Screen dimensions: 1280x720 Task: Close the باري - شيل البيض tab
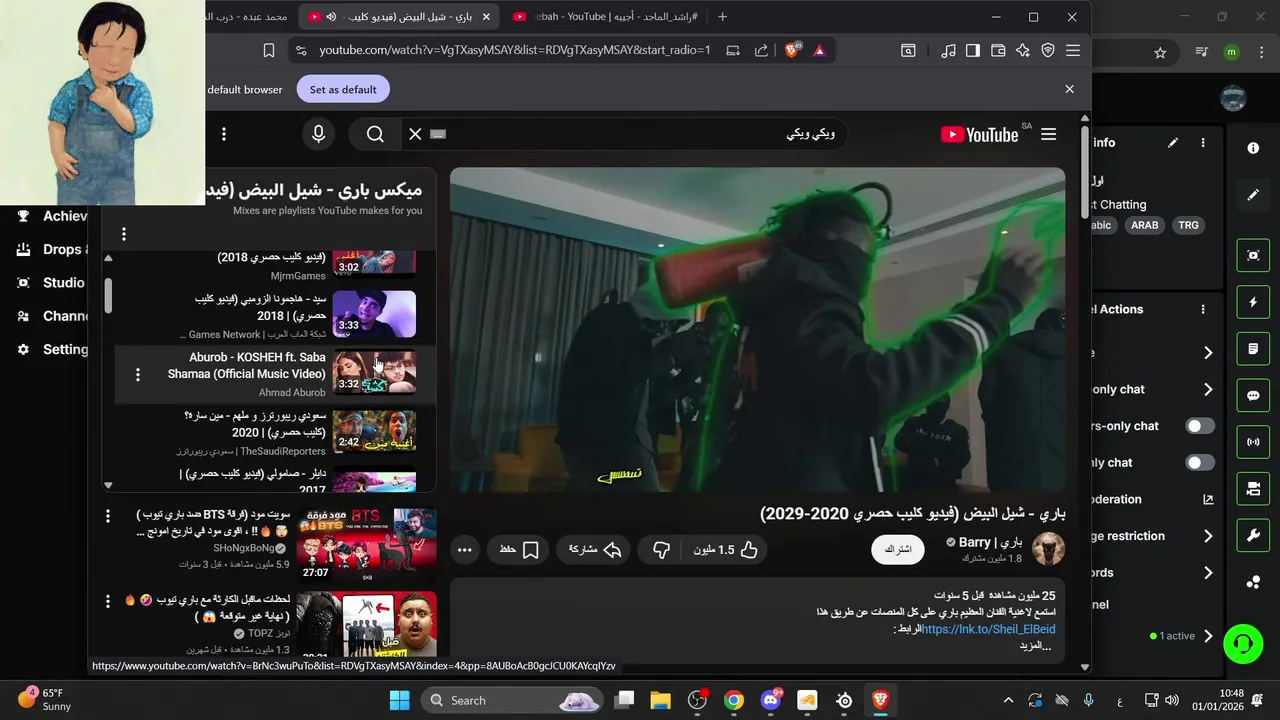click(x=487, y=17)
